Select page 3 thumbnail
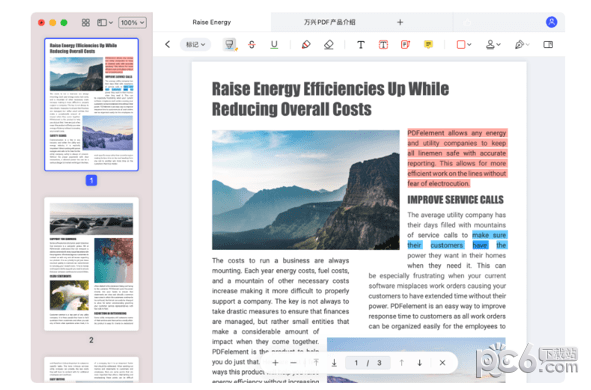Screen dimensions: 591x390 tap(91, 370)
